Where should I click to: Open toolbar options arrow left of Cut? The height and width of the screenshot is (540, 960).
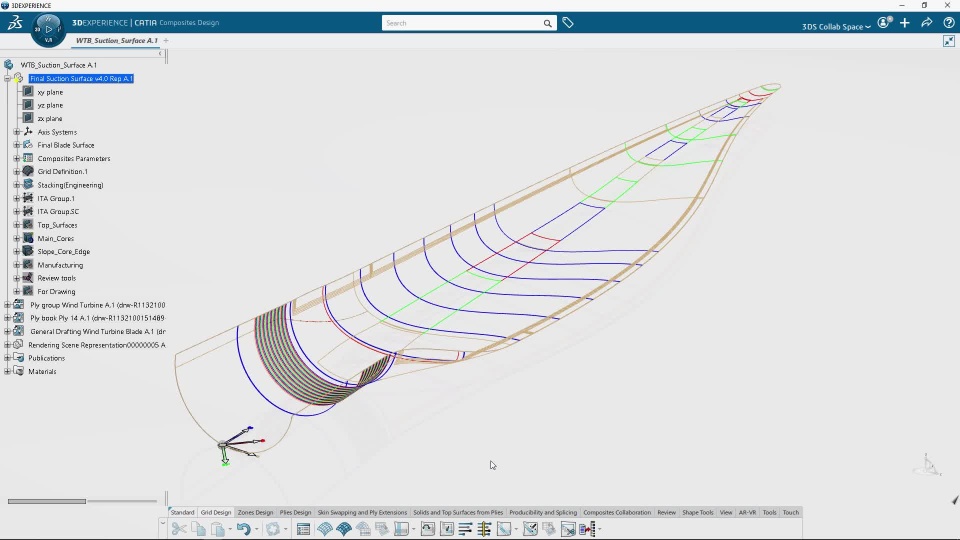point(163,523)
